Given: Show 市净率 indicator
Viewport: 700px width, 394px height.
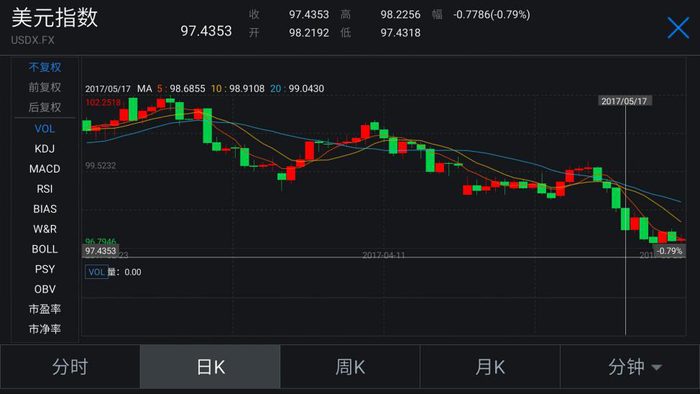Looking at the screenshot, I should click(x=45, y=329).
